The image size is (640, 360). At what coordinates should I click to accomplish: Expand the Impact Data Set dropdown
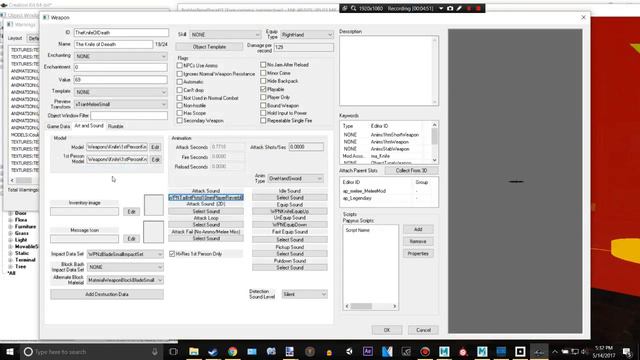[125, 254]
